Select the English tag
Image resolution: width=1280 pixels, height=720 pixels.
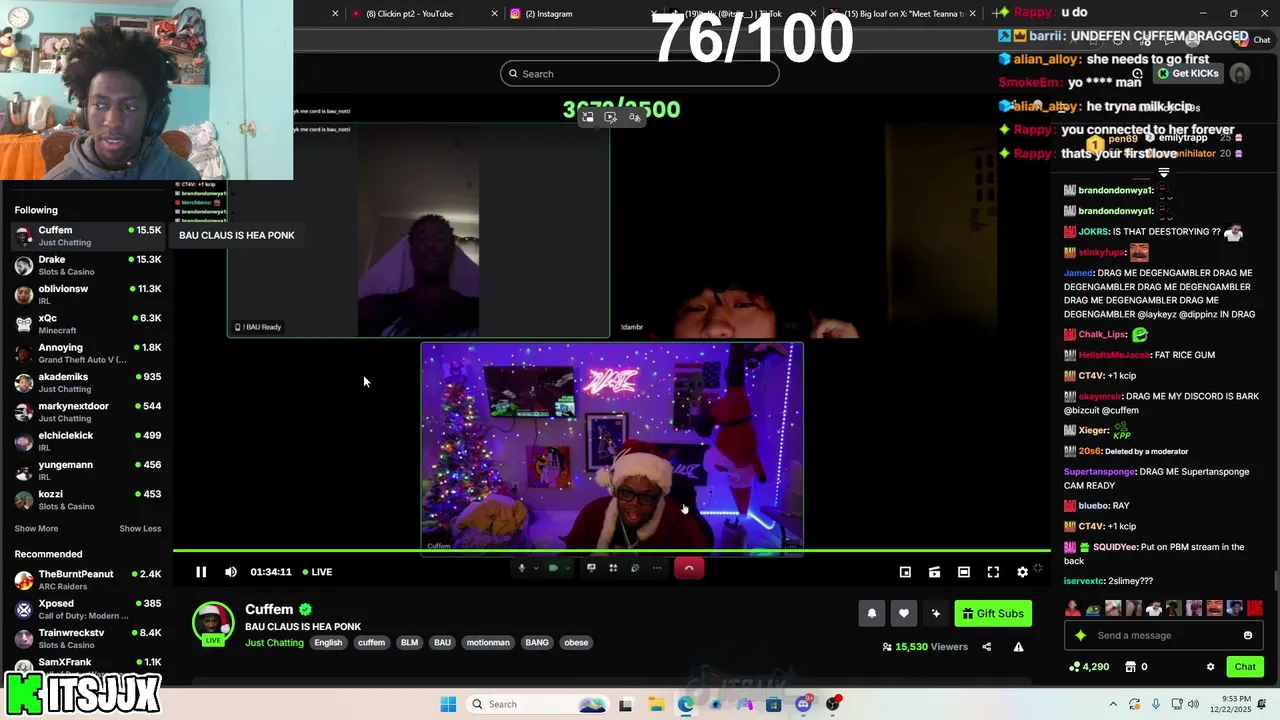pyautogui.click(x=328, y=643)
